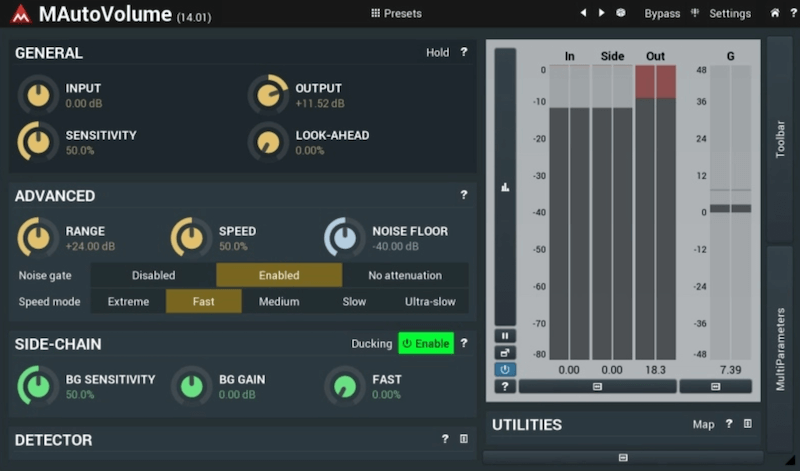Click the previous preset arrow
The width and height of the screenshot is (800, 471).
(x=584, y=13)
